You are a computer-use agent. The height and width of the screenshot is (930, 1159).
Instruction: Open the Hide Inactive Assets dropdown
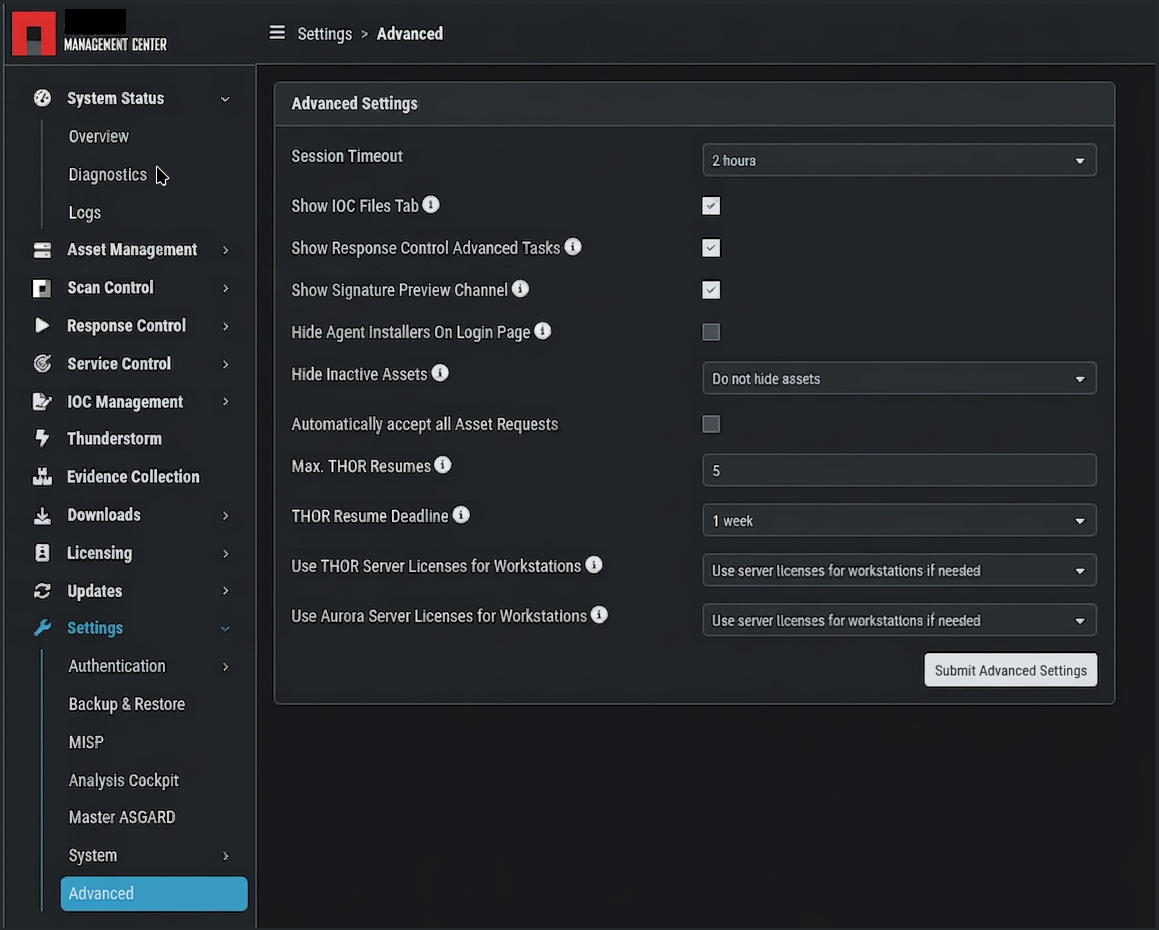[899, 379]
